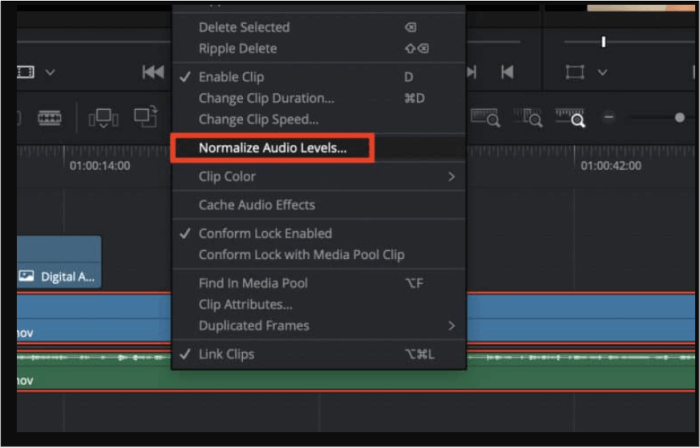
Task: Jump to first frame with skip-back button
Action: tap(153, 72)
